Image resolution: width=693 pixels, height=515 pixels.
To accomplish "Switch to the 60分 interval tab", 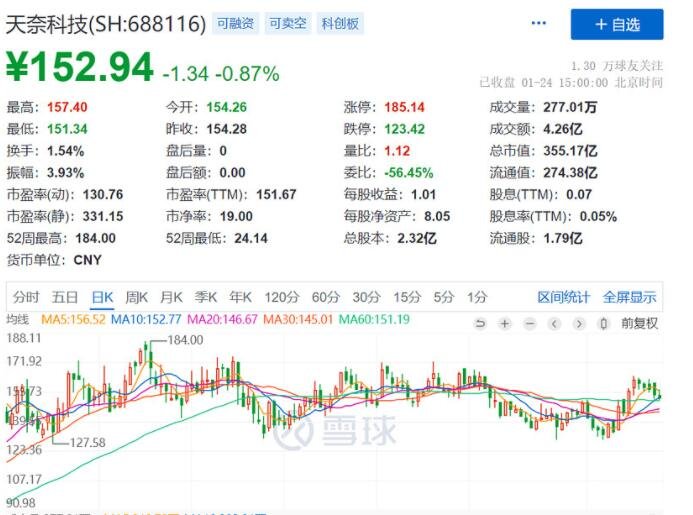I will coord(326,297).
